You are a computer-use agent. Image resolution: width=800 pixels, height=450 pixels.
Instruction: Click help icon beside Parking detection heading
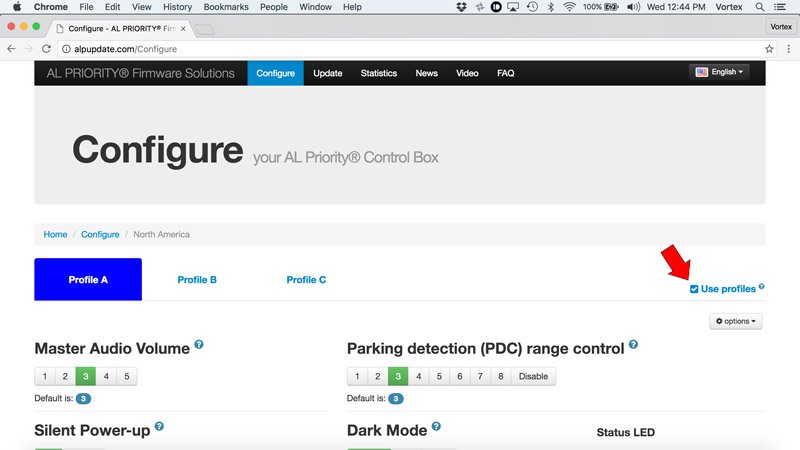633,344
